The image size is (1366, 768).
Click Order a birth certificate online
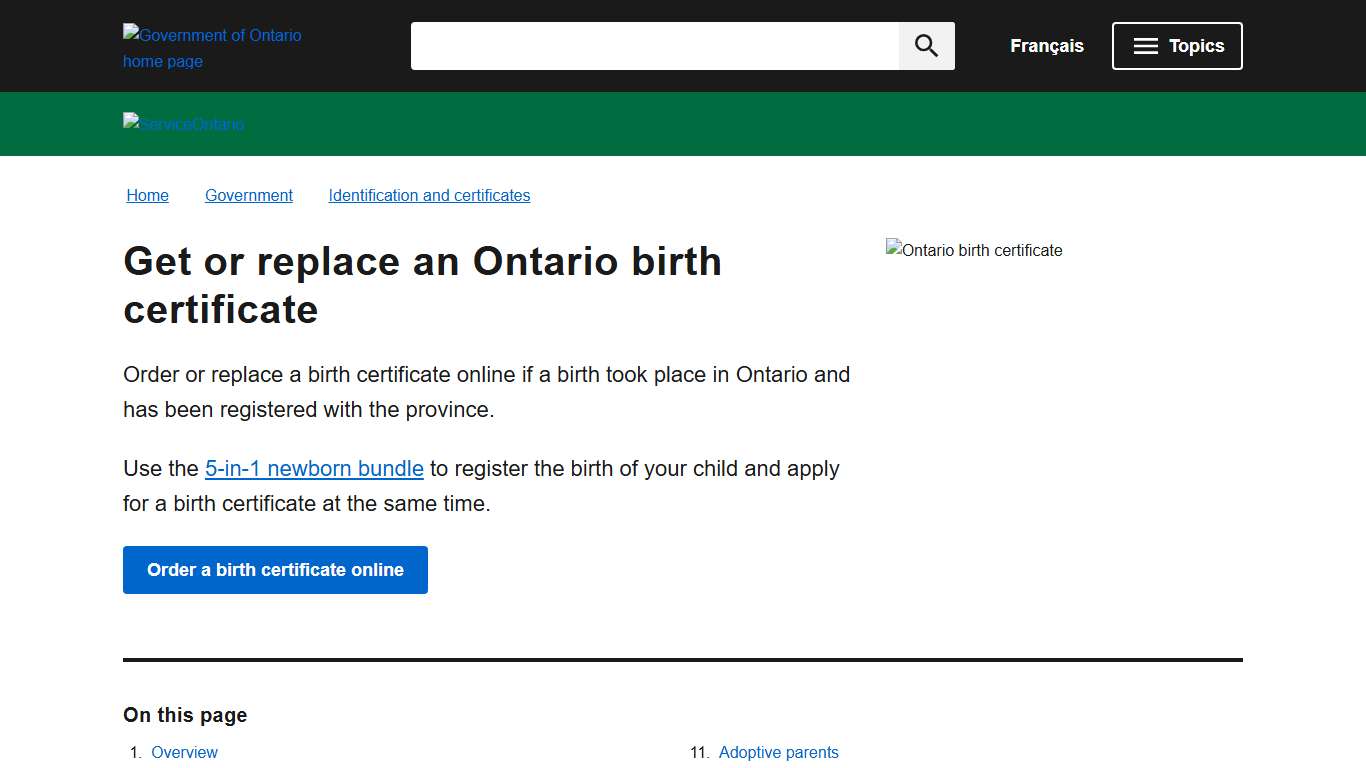click(x=275, y=570)
